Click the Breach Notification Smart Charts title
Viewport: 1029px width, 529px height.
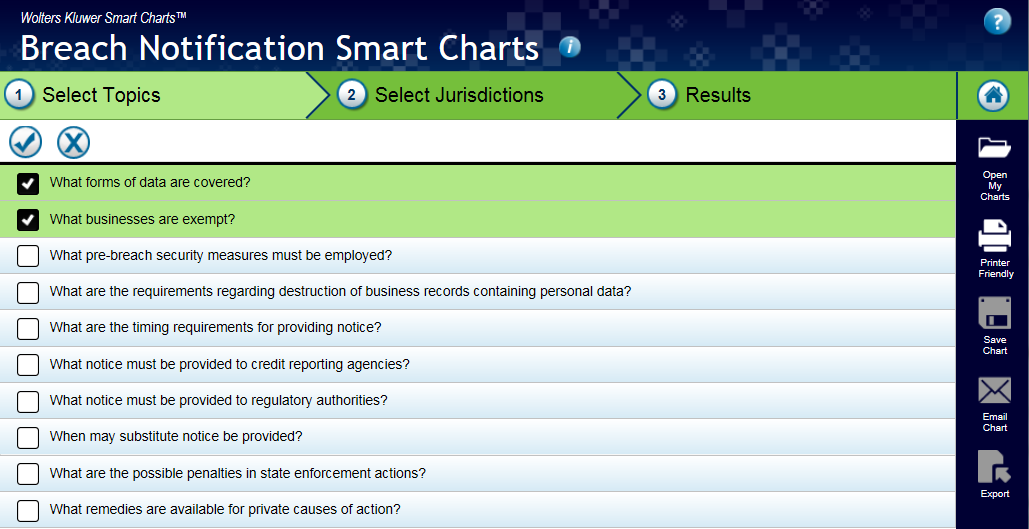click(280, 48)
